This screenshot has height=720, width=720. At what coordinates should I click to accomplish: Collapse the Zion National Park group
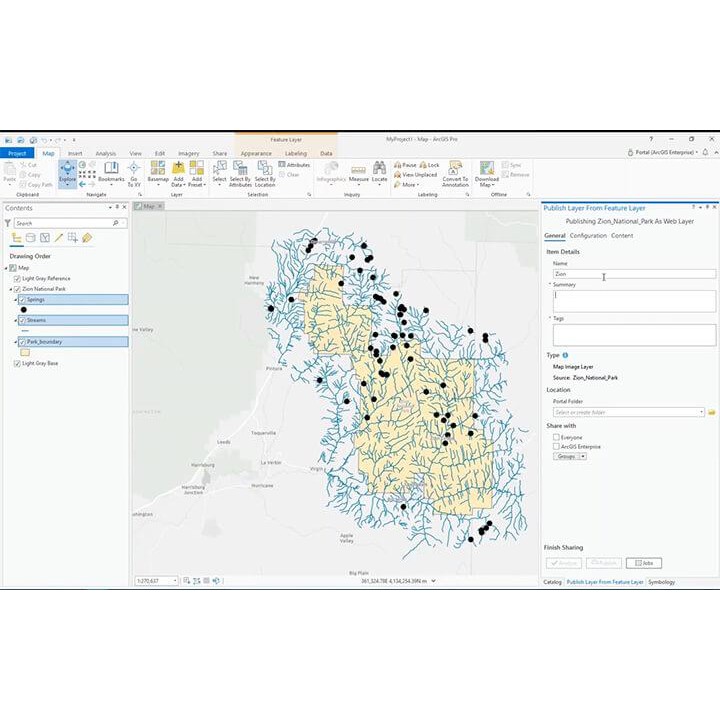[x=10, y=288]
